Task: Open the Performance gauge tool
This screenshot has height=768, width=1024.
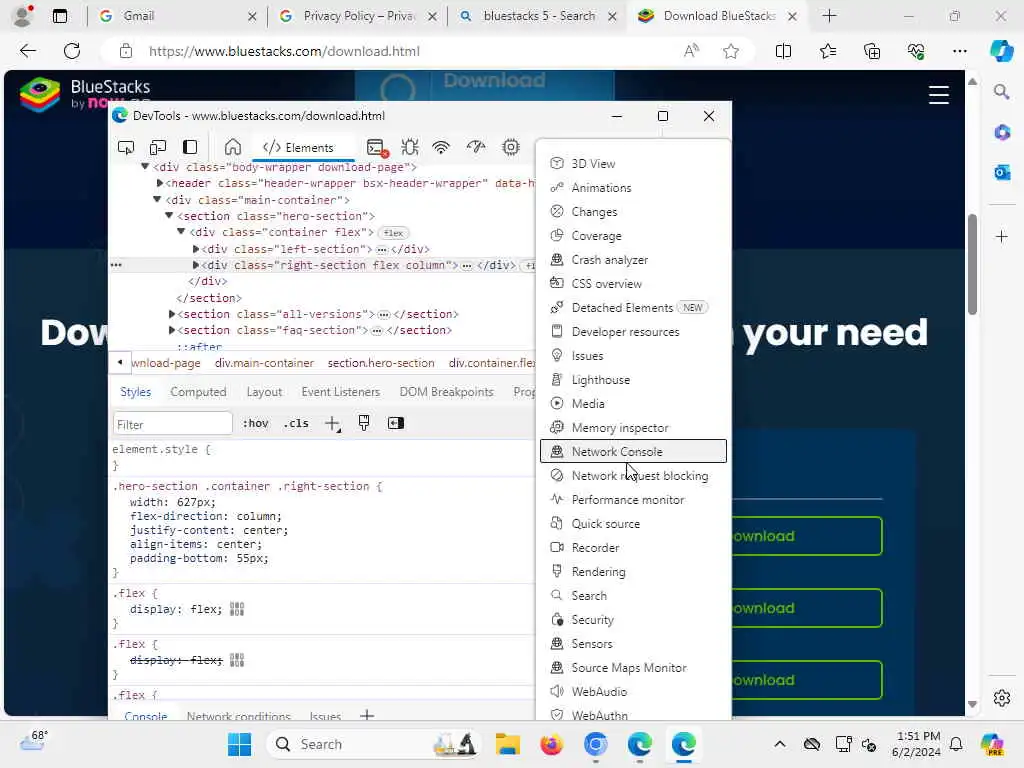Action: click(476, 148)
